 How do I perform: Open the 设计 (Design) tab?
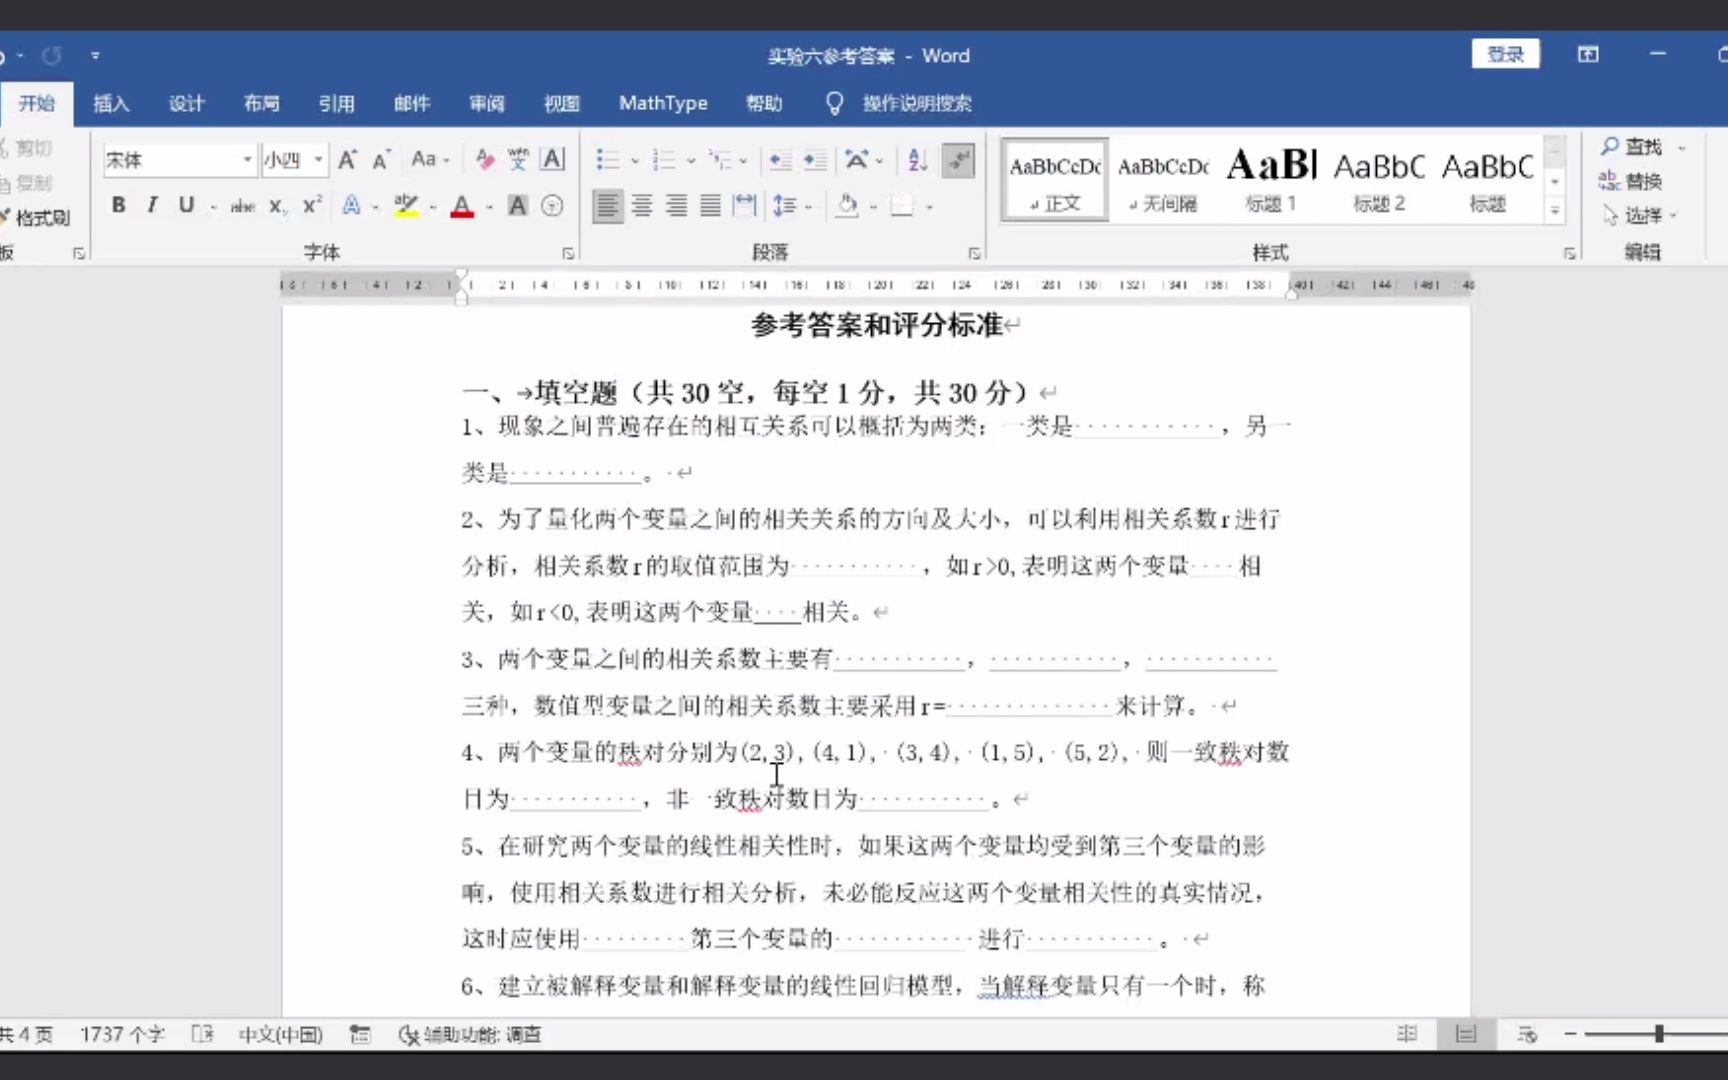[186, 103]
